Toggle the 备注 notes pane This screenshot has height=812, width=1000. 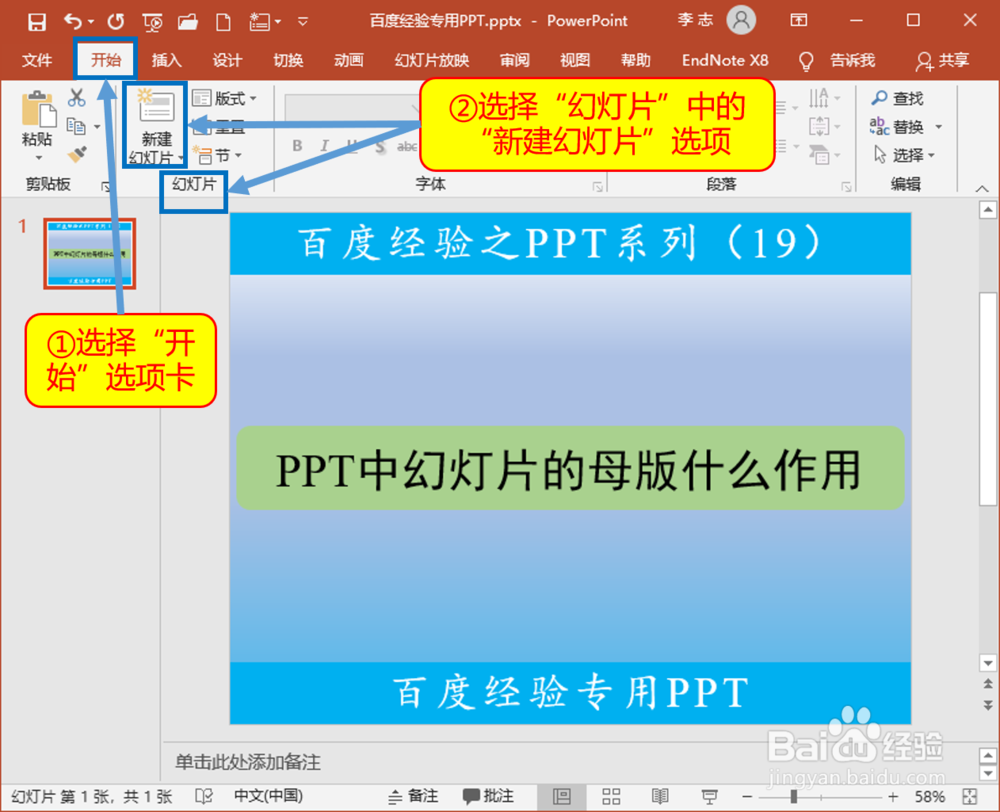[413, 796]
